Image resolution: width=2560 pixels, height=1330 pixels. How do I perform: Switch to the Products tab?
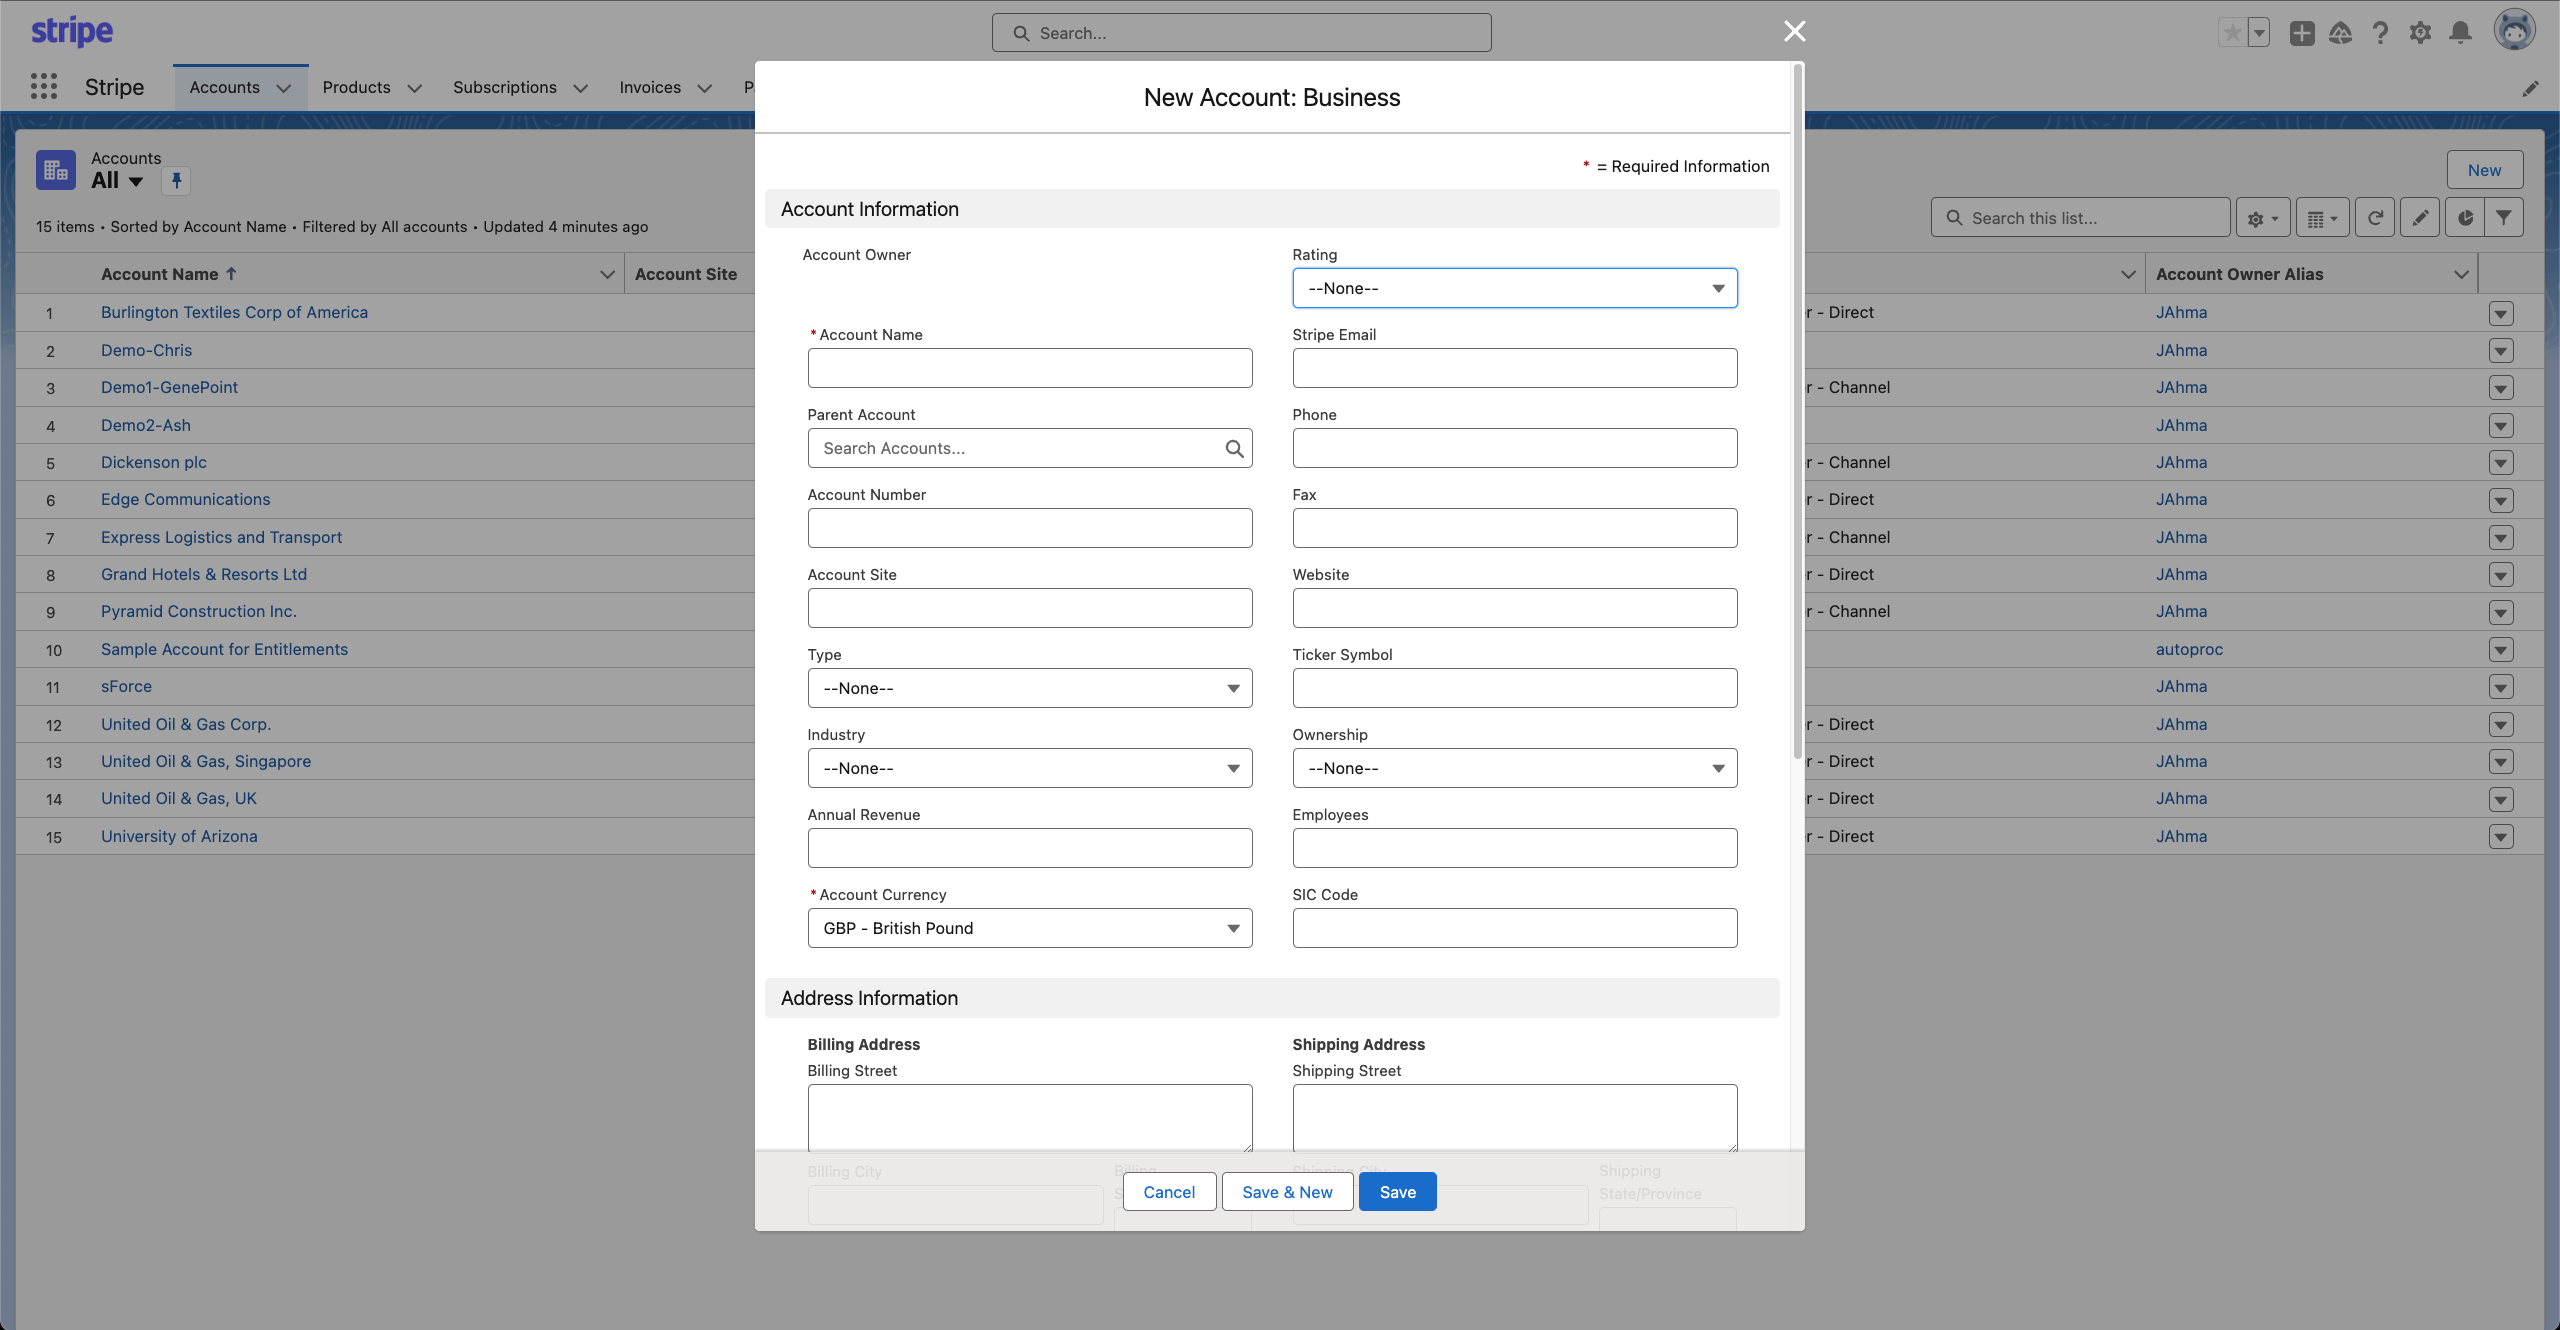[x=356, y=88]
